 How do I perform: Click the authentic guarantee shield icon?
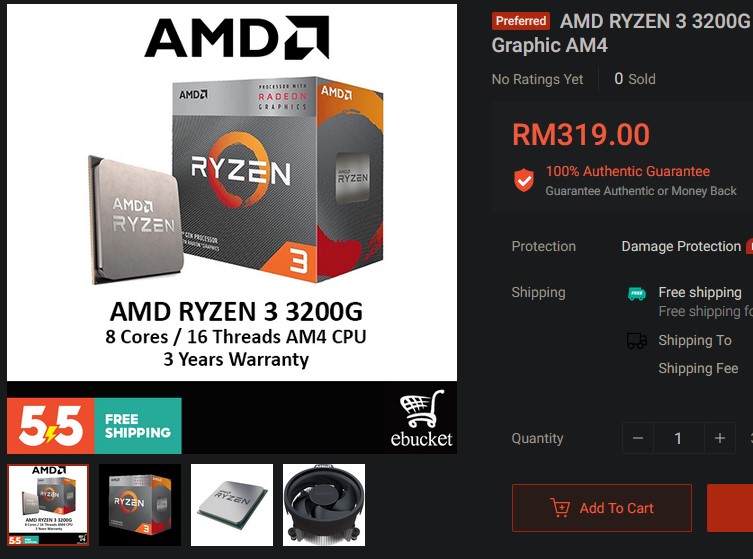[x=524, y=180]
